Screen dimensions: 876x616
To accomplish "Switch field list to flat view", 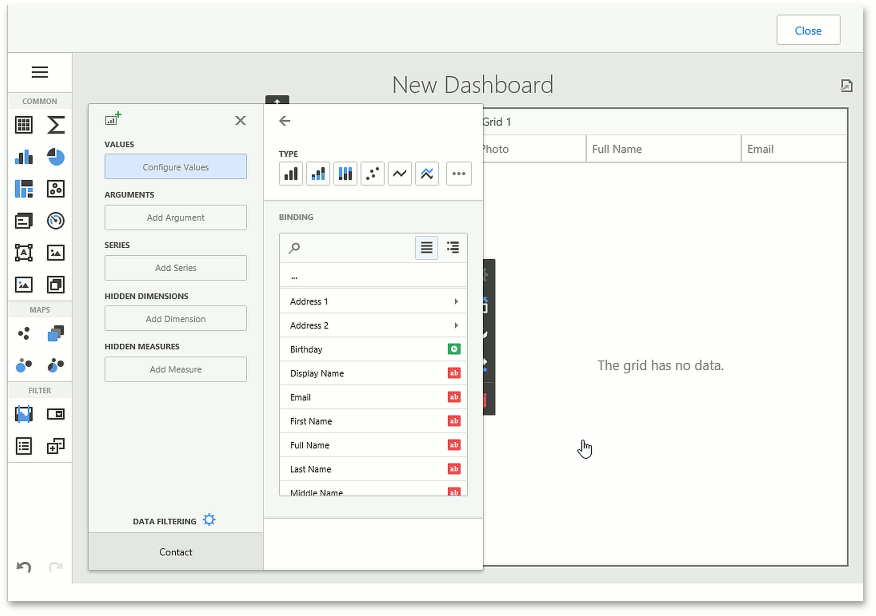I will coord(426,247).
